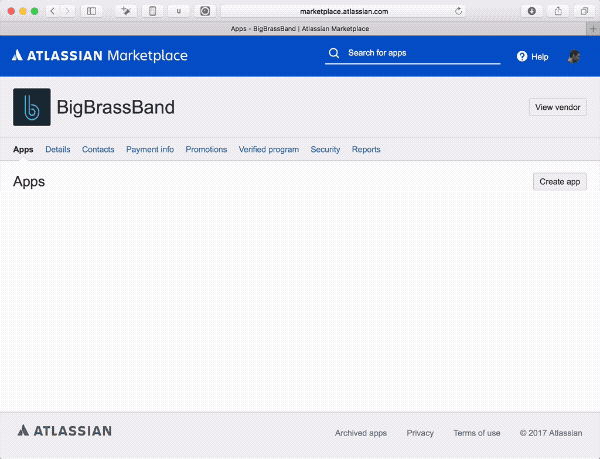Click the Share icon in Safari toolbar
The height and width of the screenshot is (459, 600).
pyautogui.click(x=558, y=11)
